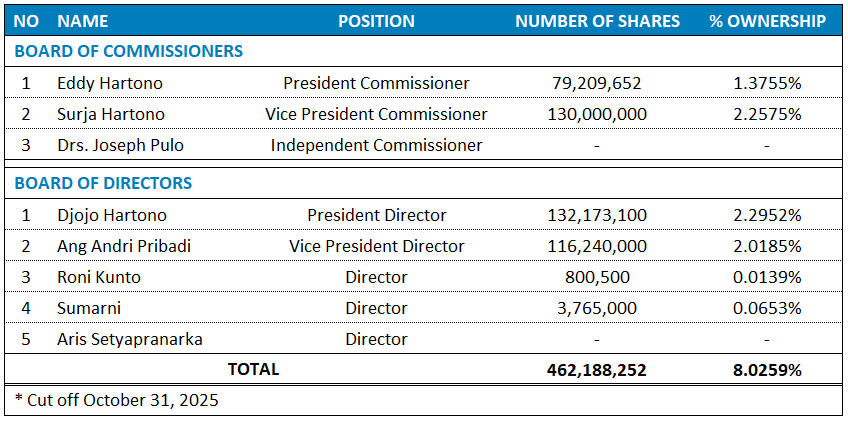Select the Aris Setyapranarka cell
Screen dimensions: 848x421
pyautogui.click(x=130, y=339)
